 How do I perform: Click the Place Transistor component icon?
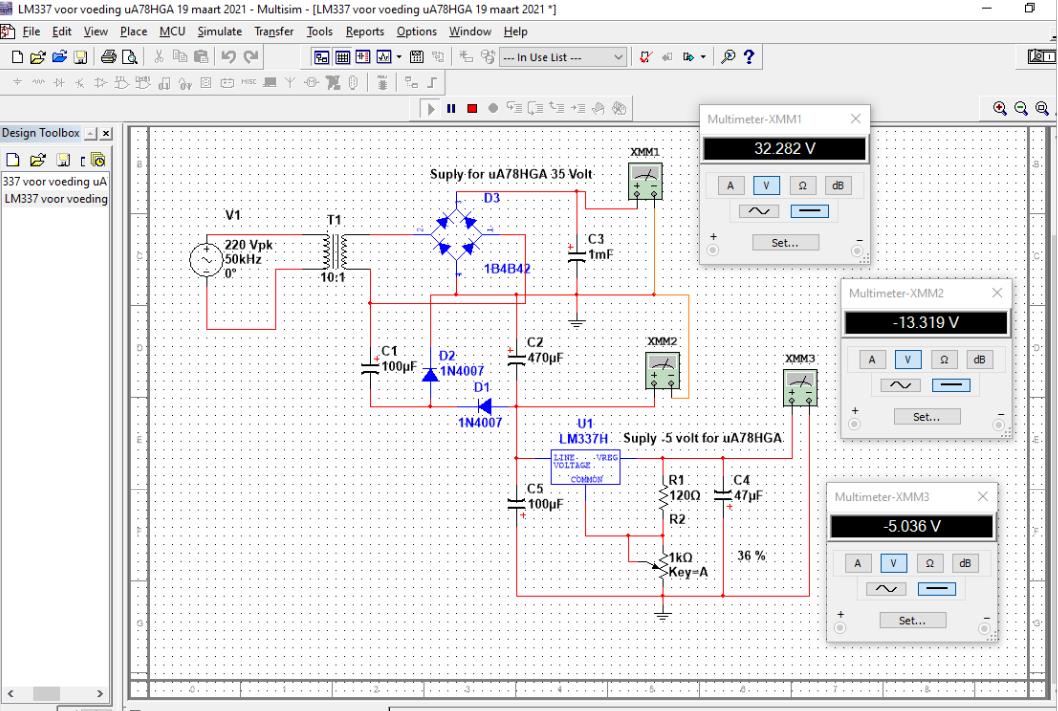click(80, 83)
